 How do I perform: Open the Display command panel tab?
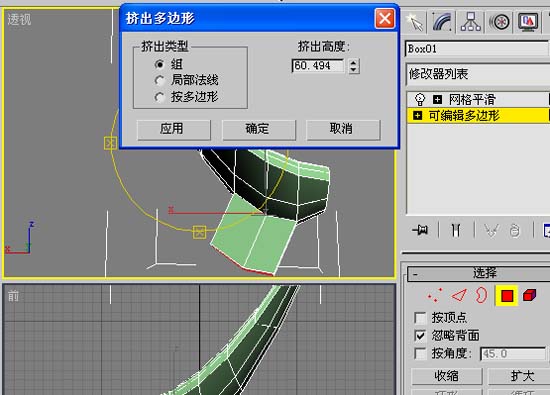click(528, 22)
